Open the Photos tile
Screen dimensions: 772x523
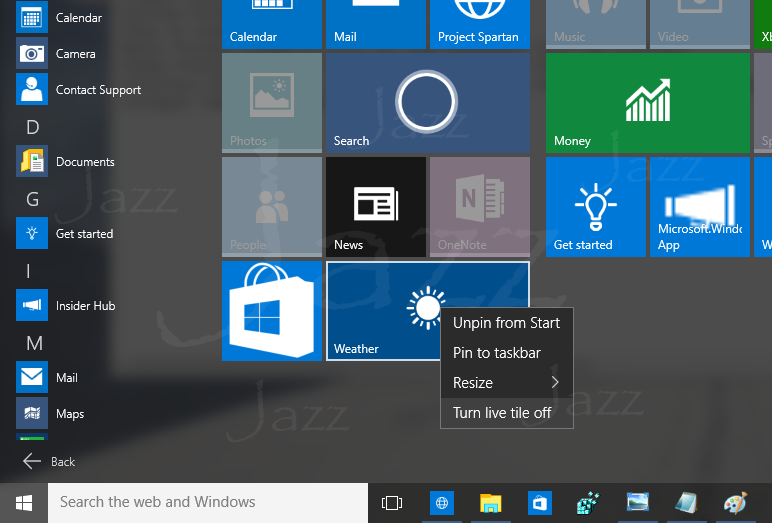[272, 103]
